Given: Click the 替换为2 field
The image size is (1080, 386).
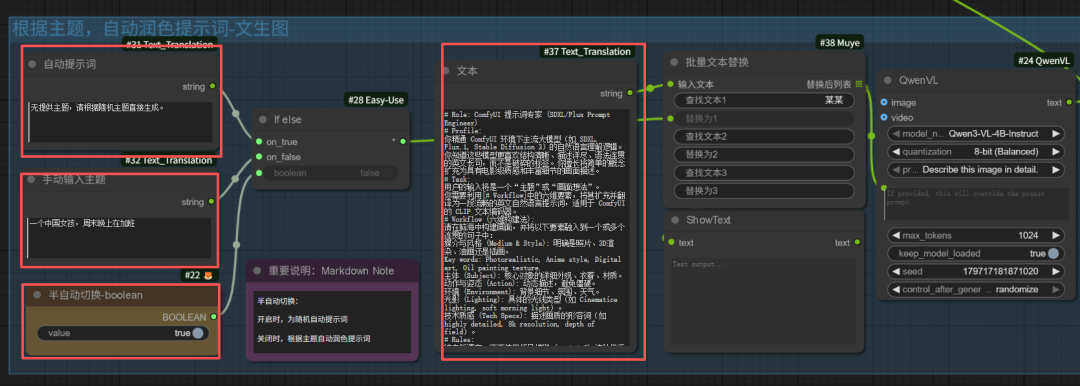Looking at the screenshot, I should pos(763,154).
